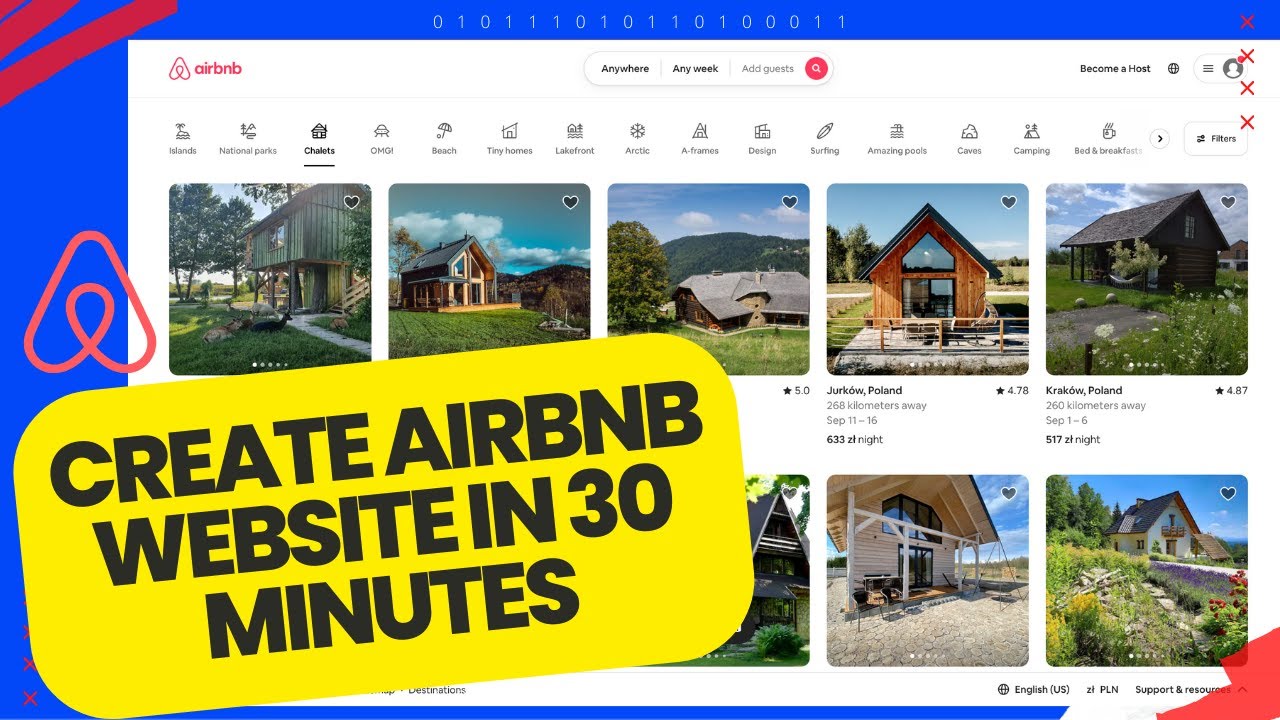Click Jurków, Poland listing title
Screen dimensions: 1280x720
click(864, 391)
